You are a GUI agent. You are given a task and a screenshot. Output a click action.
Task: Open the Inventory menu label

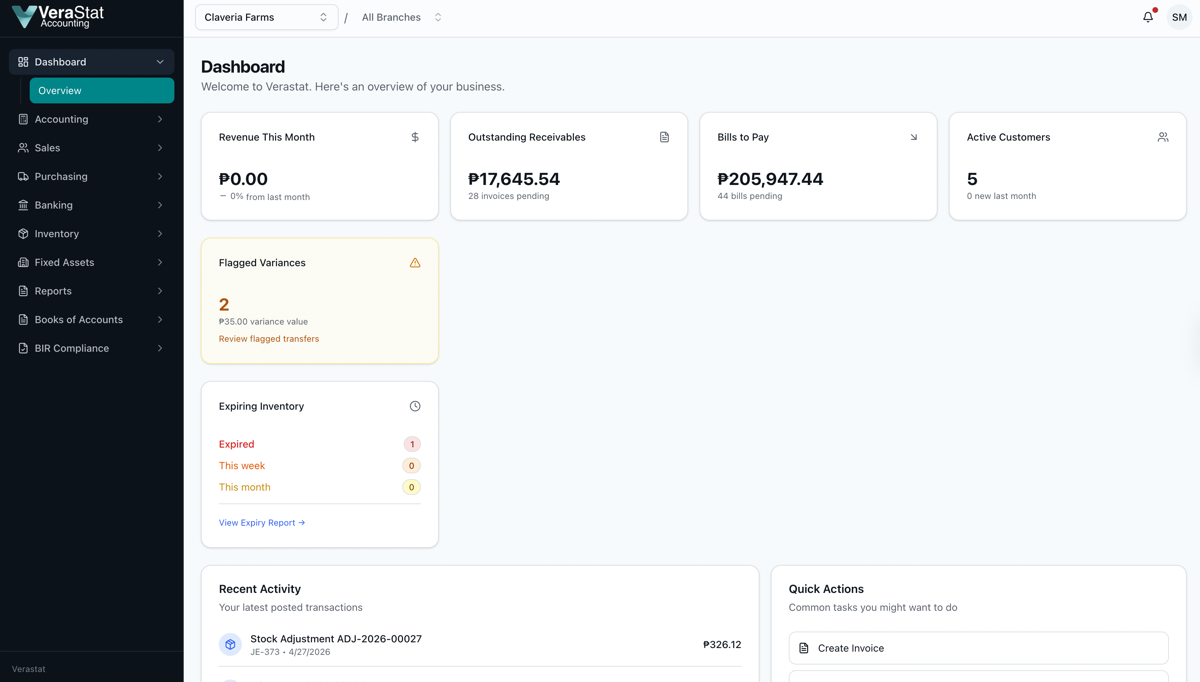pos(56,234)
